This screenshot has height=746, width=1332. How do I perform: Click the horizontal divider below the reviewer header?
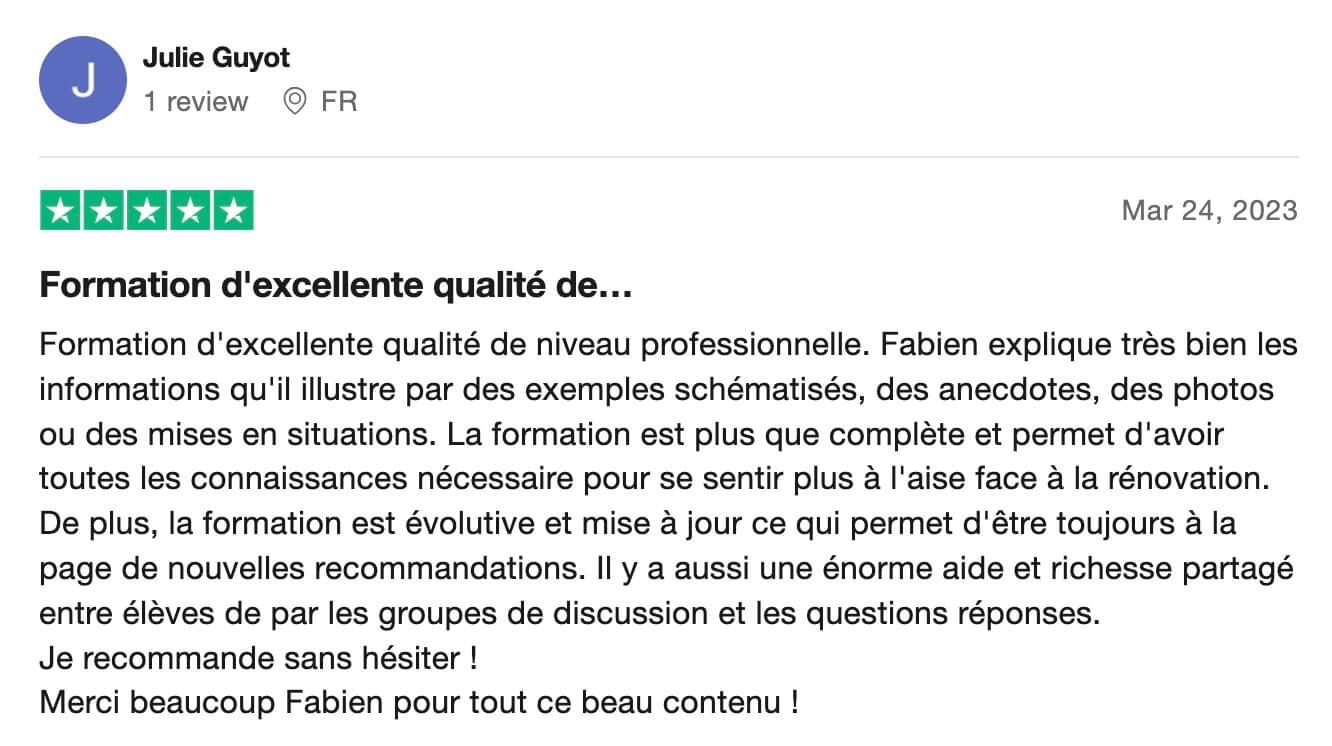click(x=668, y=157)
